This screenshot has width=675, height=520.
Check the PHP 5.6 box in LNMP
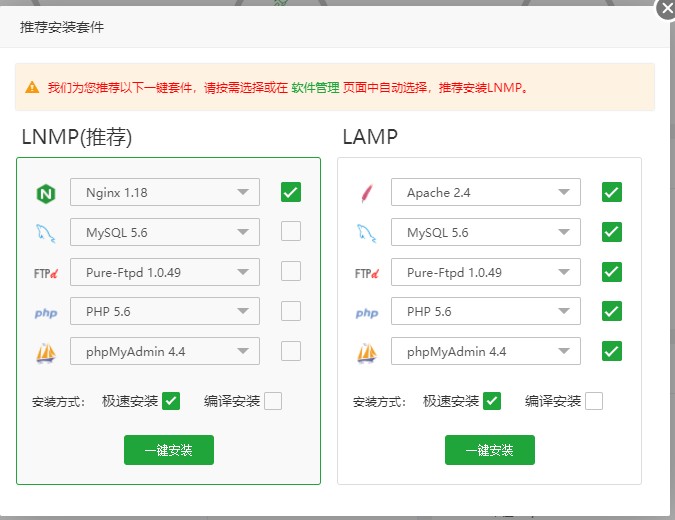[x=291, y=311]
